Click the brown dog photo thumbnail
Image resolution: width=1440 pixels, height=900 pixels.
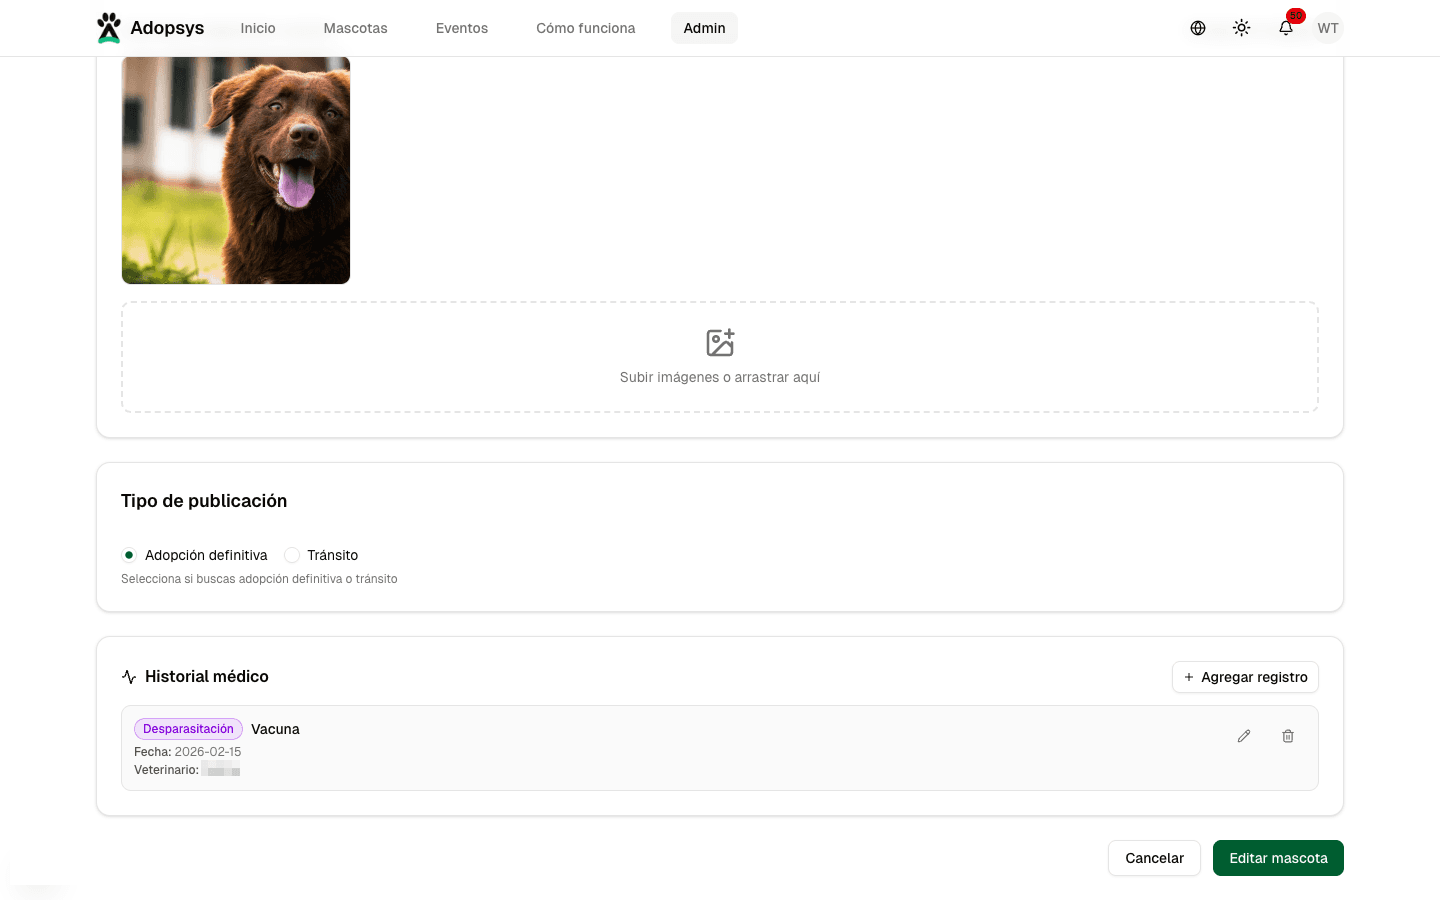tap(236, 170)
